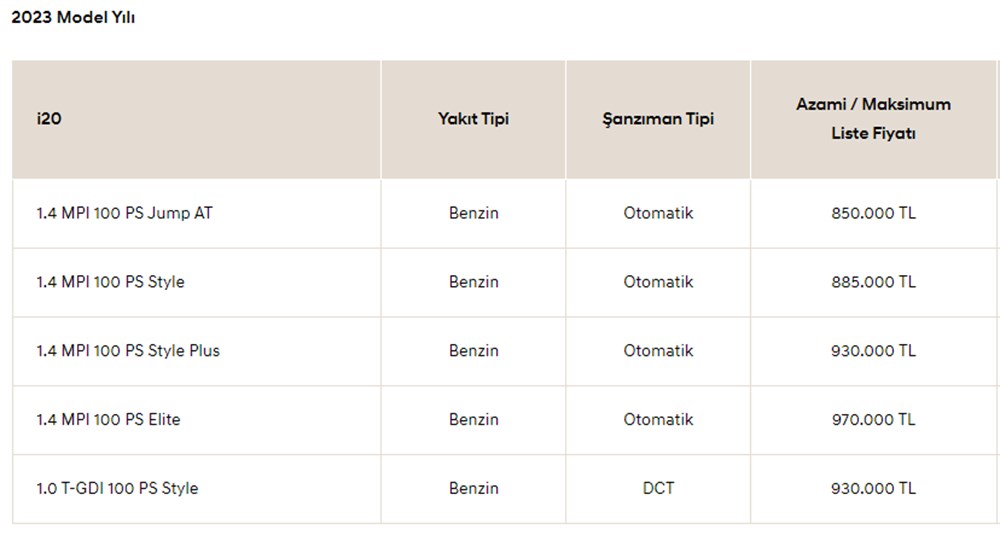
Task: Click the 850.000 TL price
Action: [x=873, y=213]
